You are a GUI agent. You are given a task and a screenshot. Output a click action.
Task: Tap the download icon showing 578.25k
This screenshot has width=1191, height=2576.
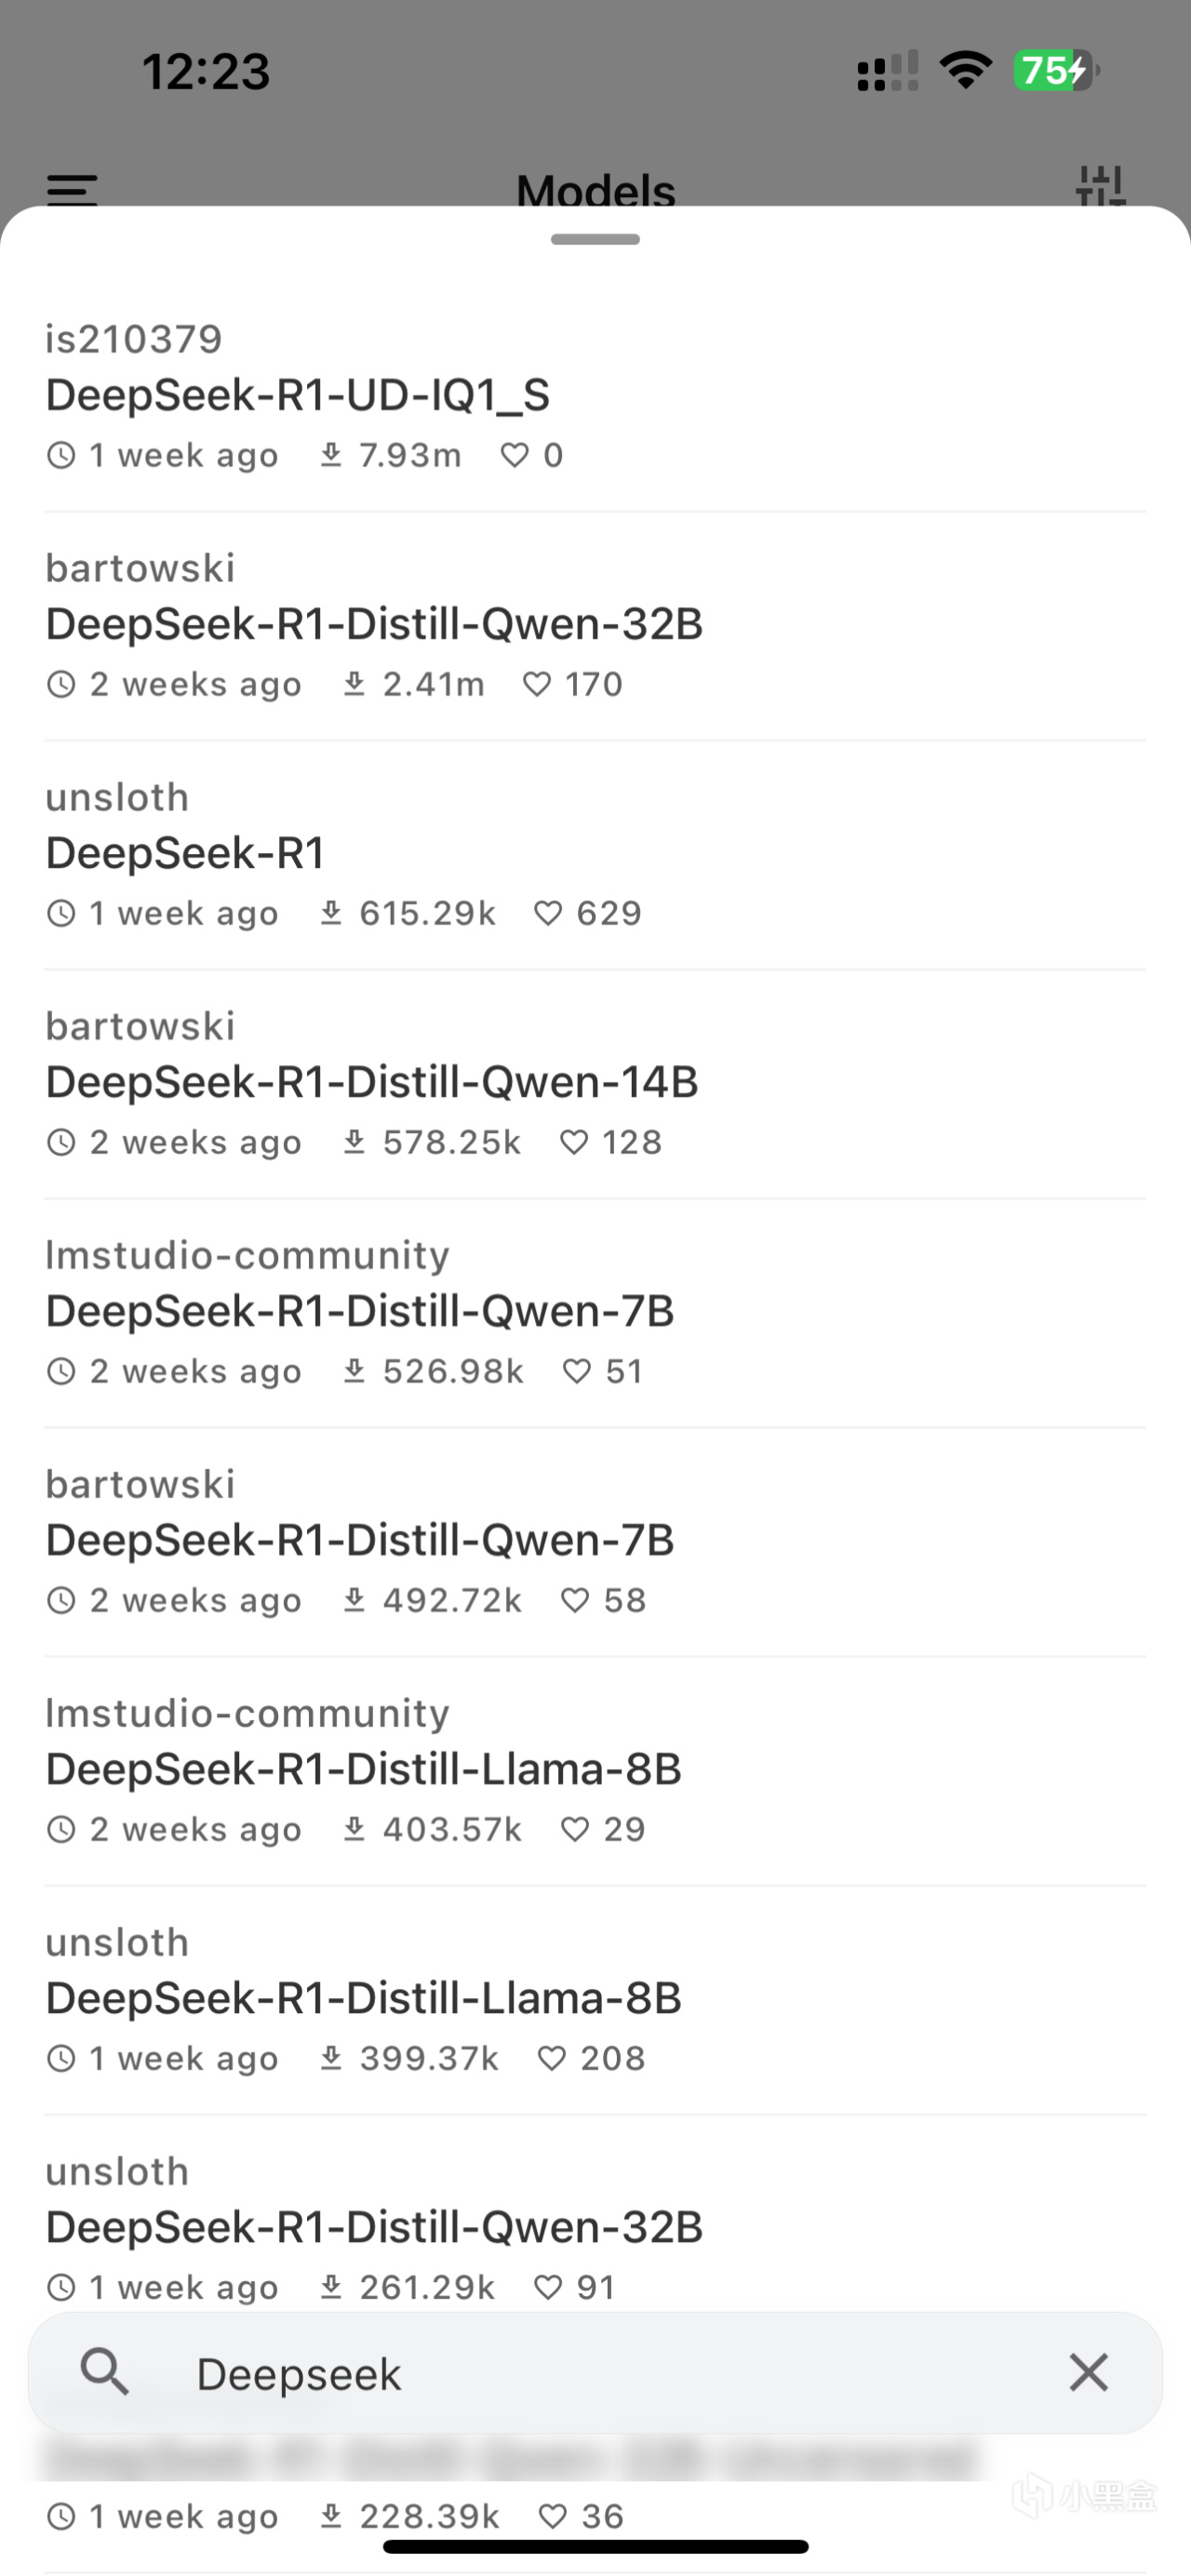354,1142
